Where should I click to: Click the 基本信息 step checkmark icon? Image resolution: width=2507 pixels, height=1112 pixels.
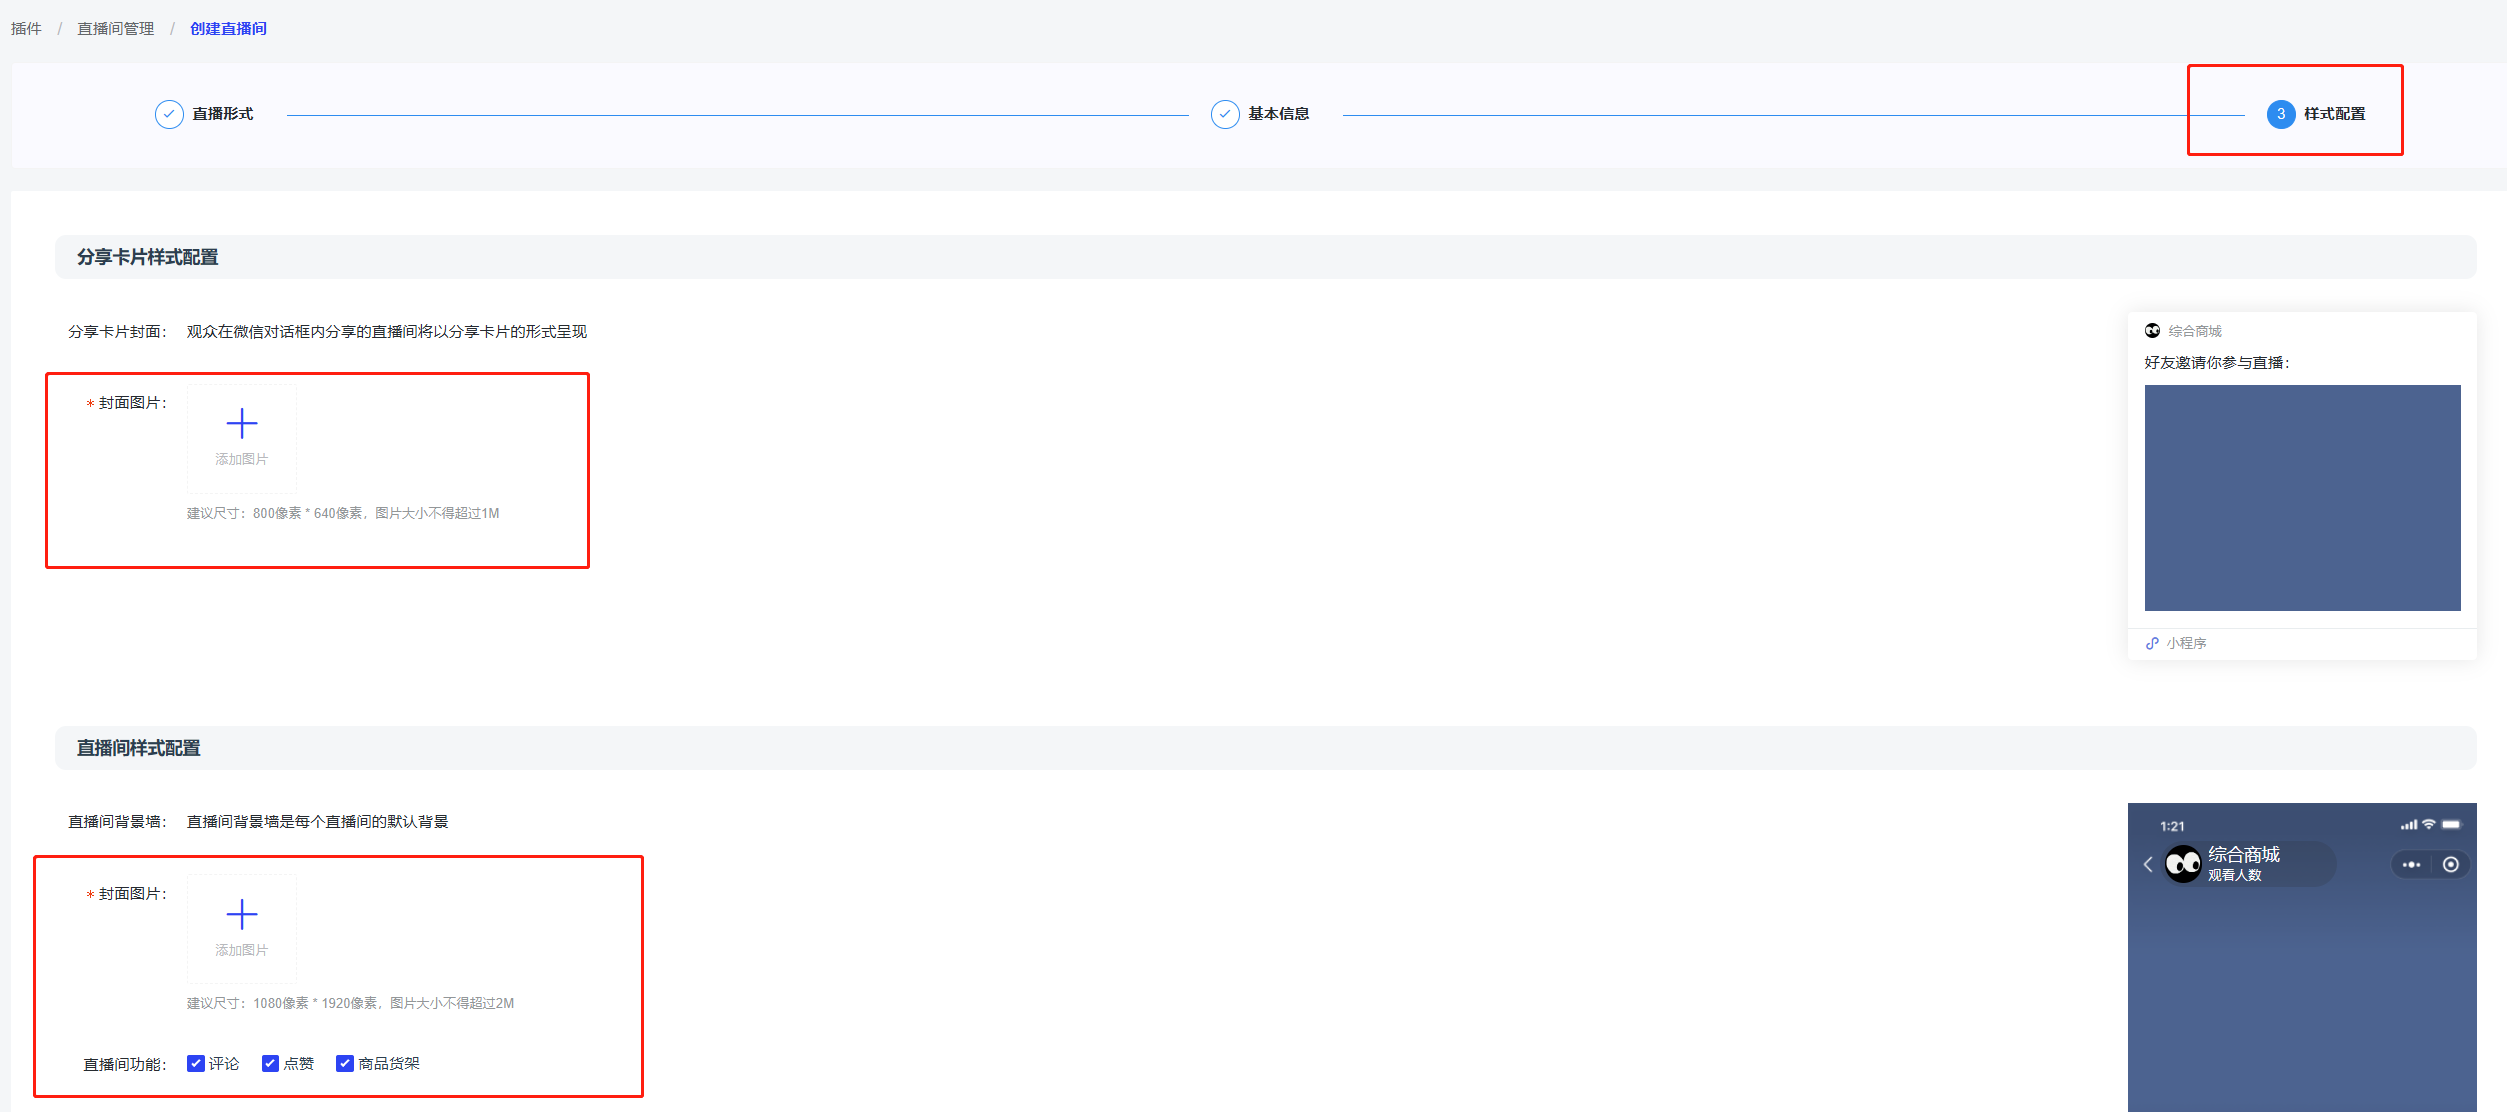(x=1224, y=114)
